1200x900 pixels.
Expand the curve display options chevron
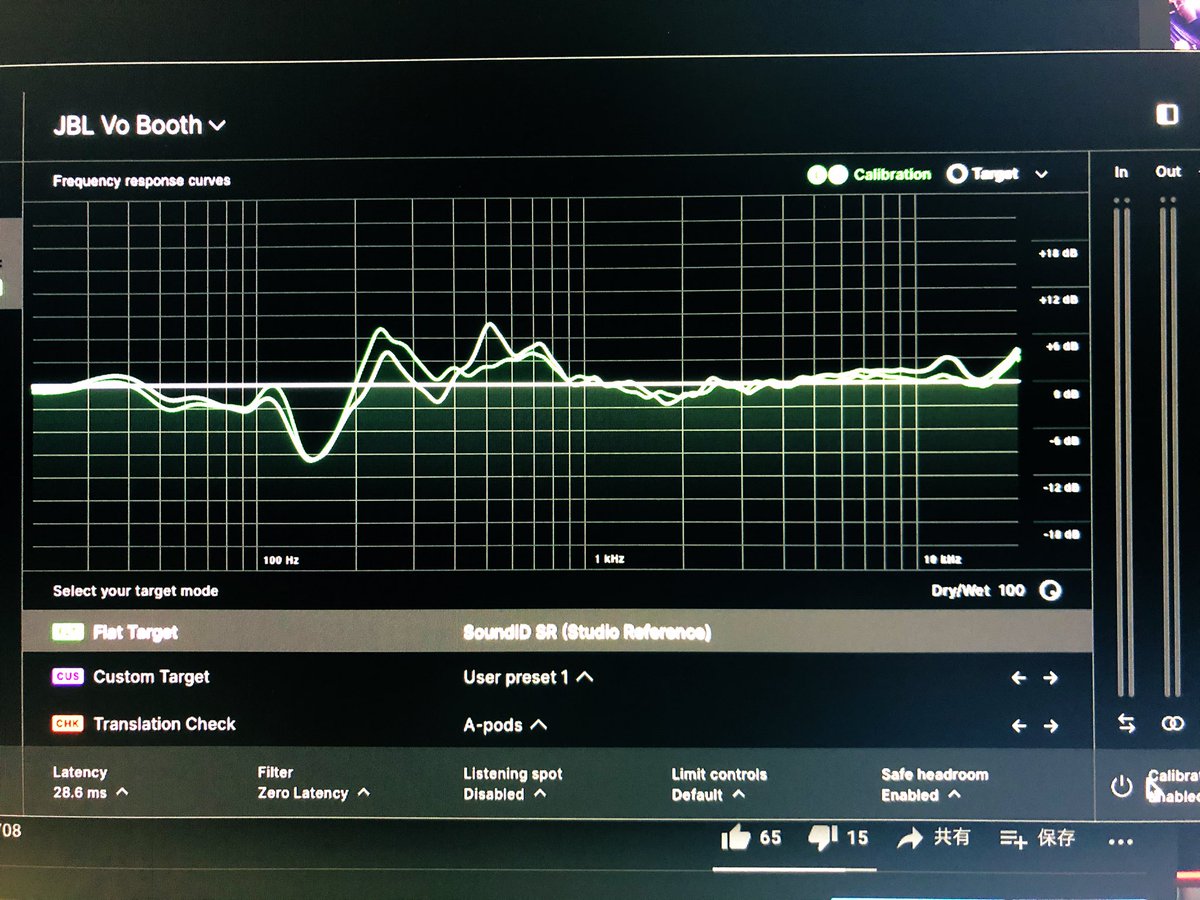click(1041, 174)
